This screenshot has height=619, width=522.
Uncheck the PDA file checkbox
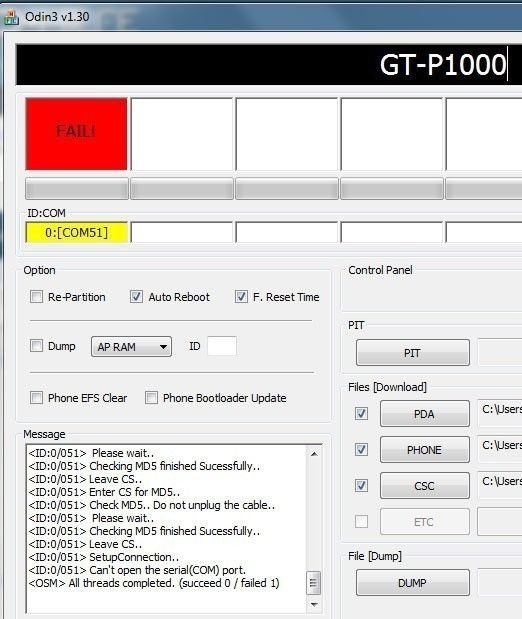tap(361, 414)
